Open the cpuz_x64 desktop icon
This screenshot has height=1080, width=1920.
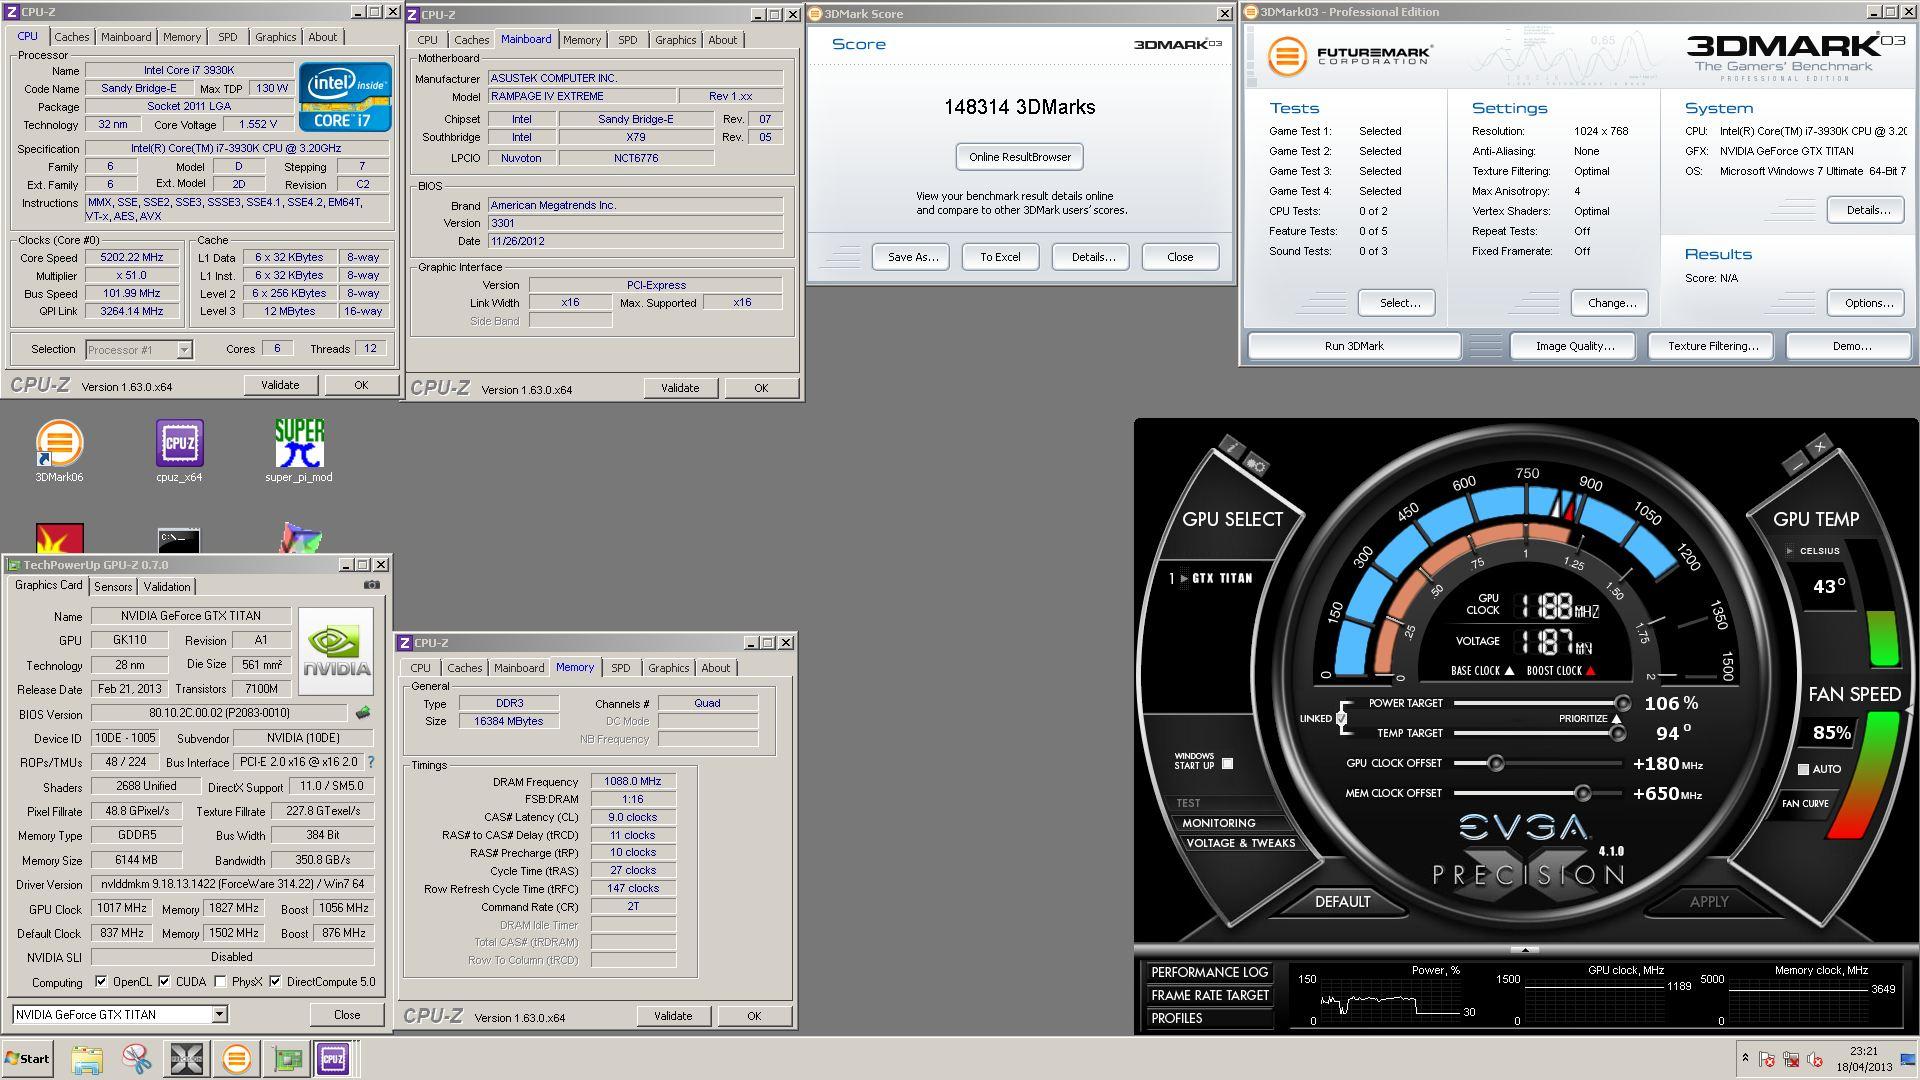coord(179,451)
